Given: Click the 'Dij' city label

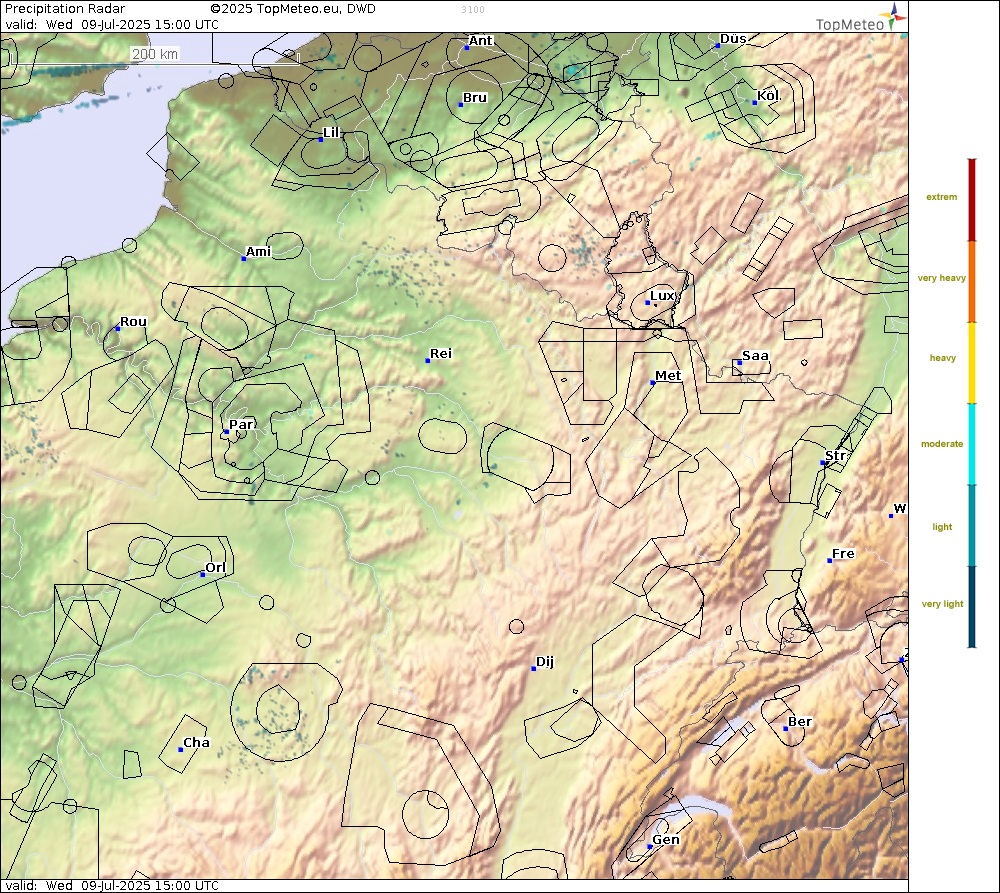Looking at the screenshot, I should [x=545, y=661].
